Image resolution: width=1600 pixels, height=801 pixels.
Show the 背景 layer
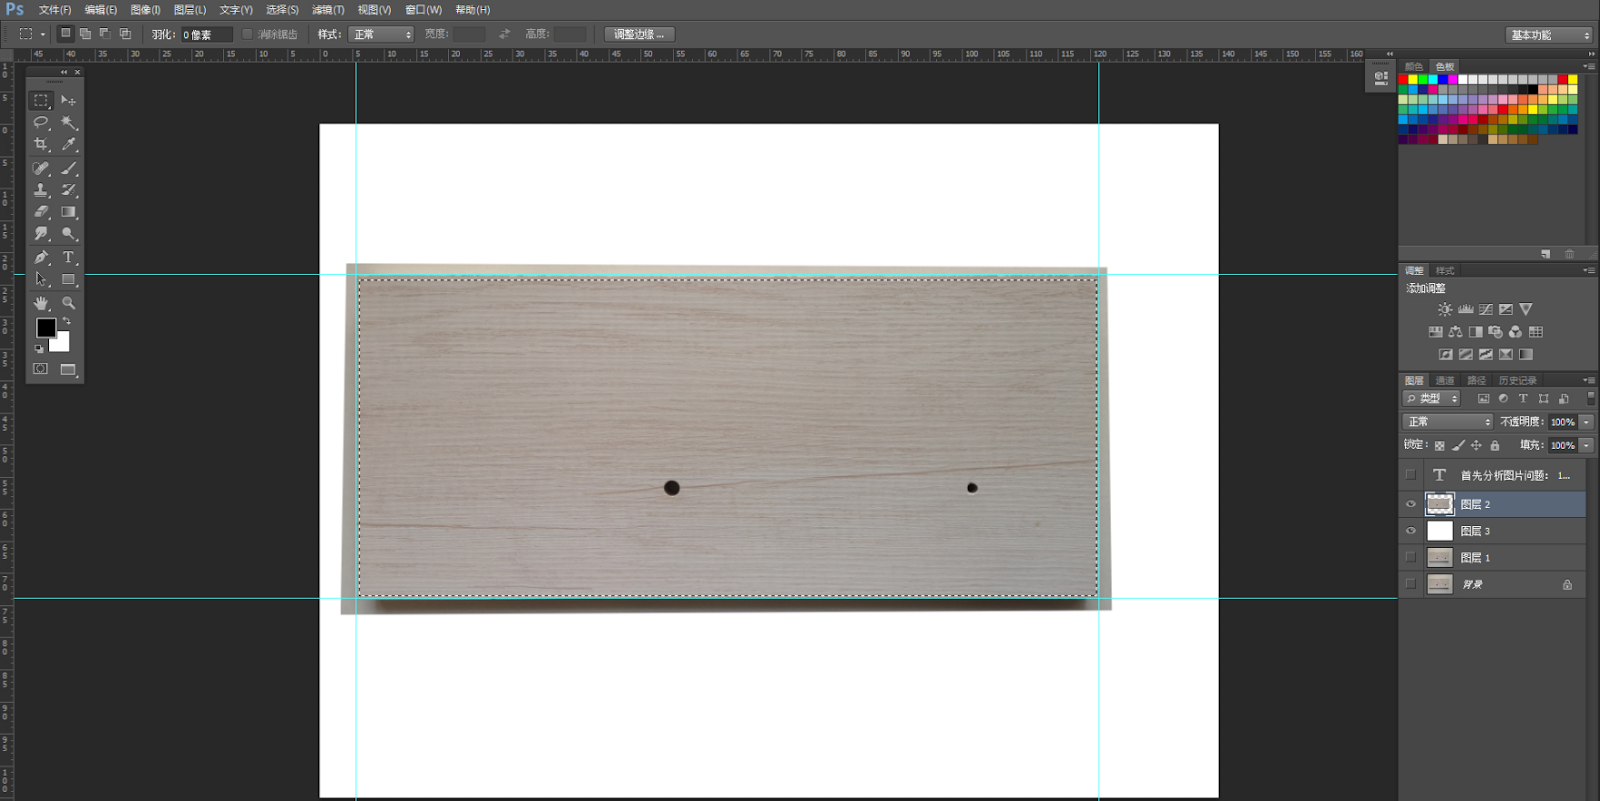point(1411,584)
